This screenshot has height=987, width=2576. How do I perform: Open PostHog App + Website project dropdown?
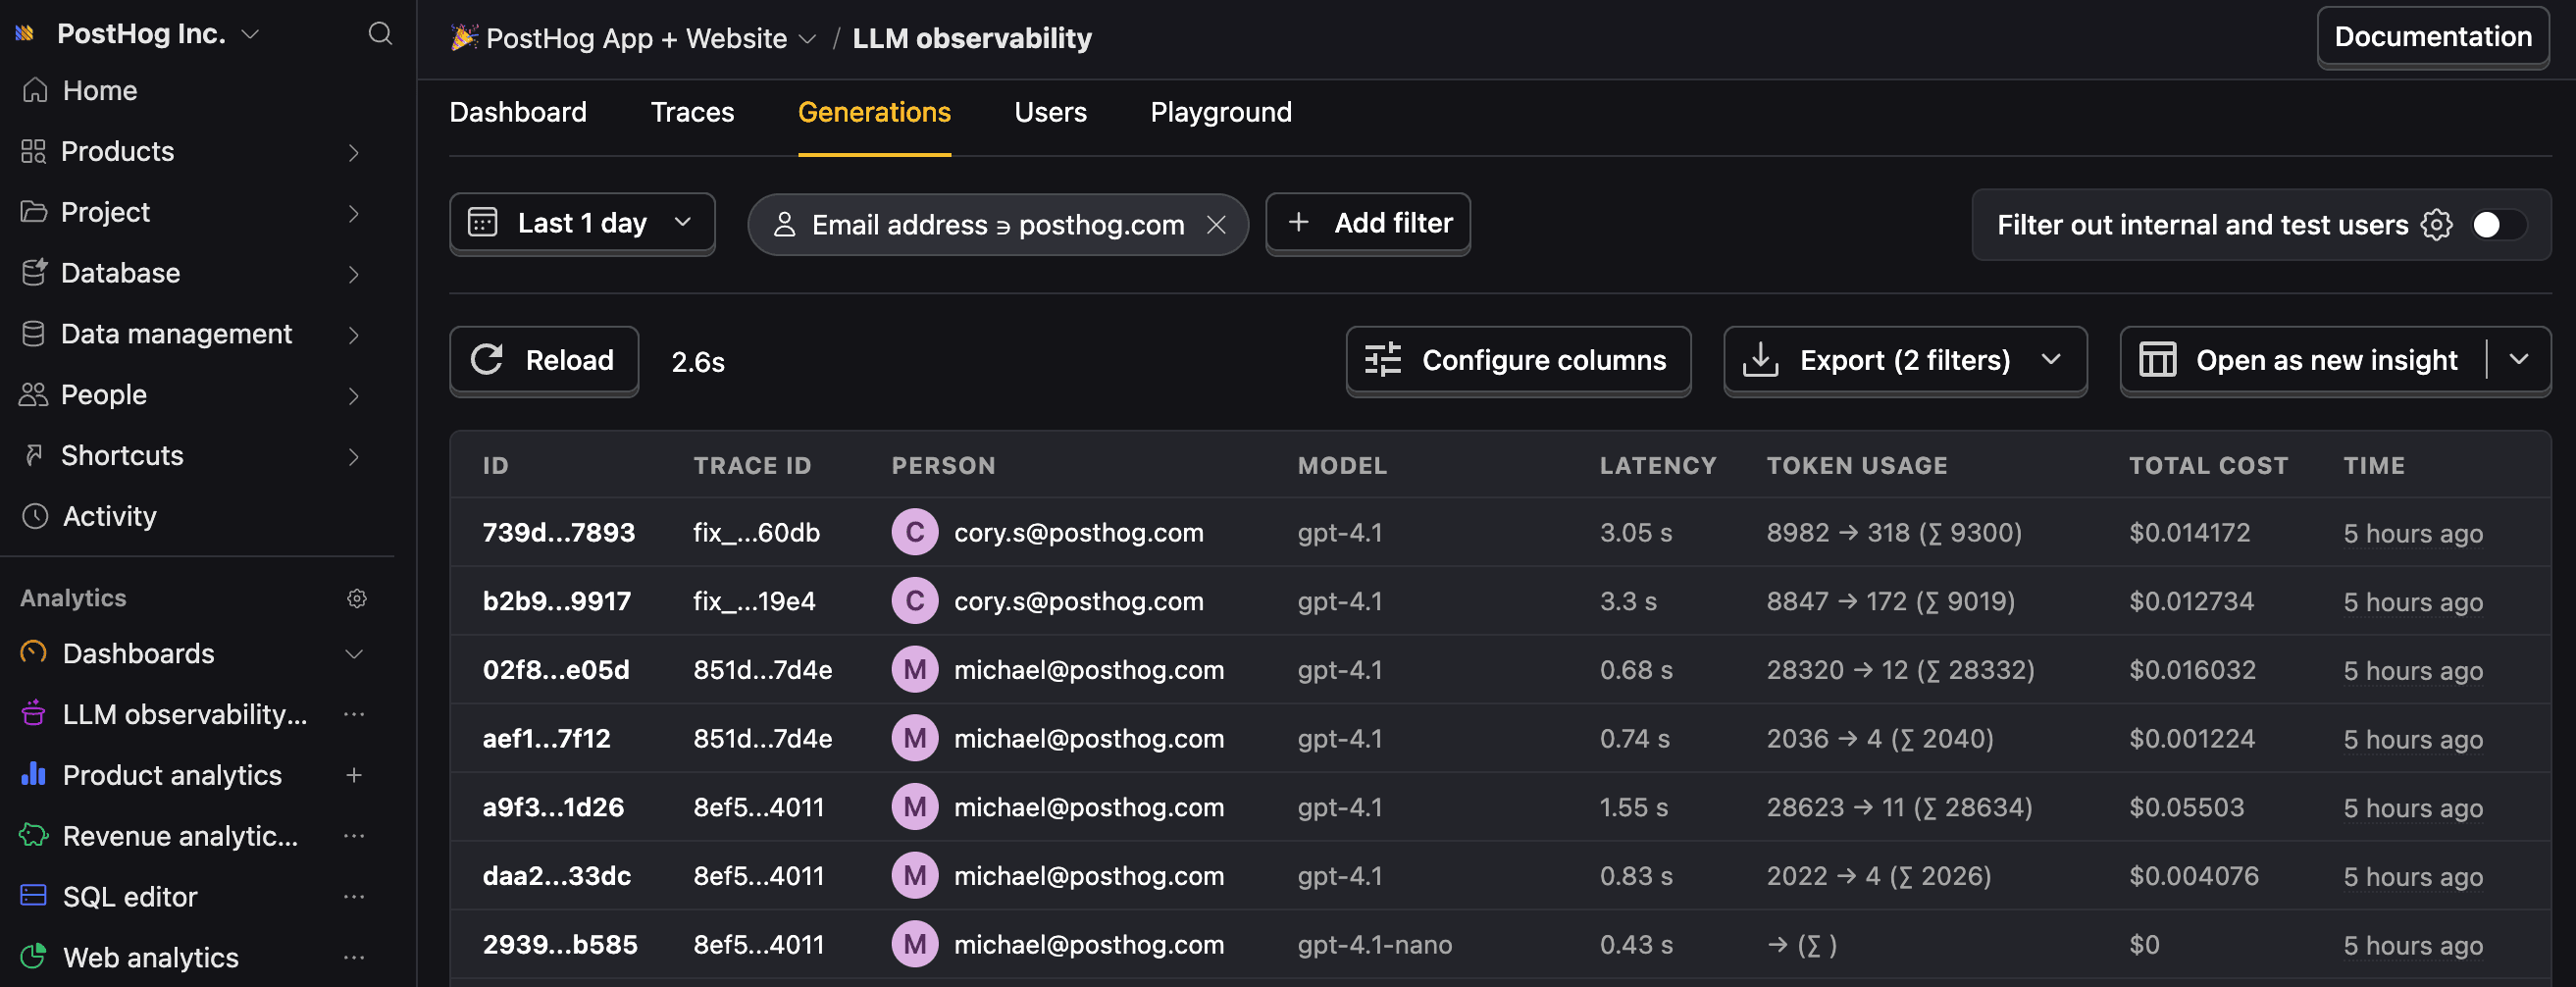[650, 38]
